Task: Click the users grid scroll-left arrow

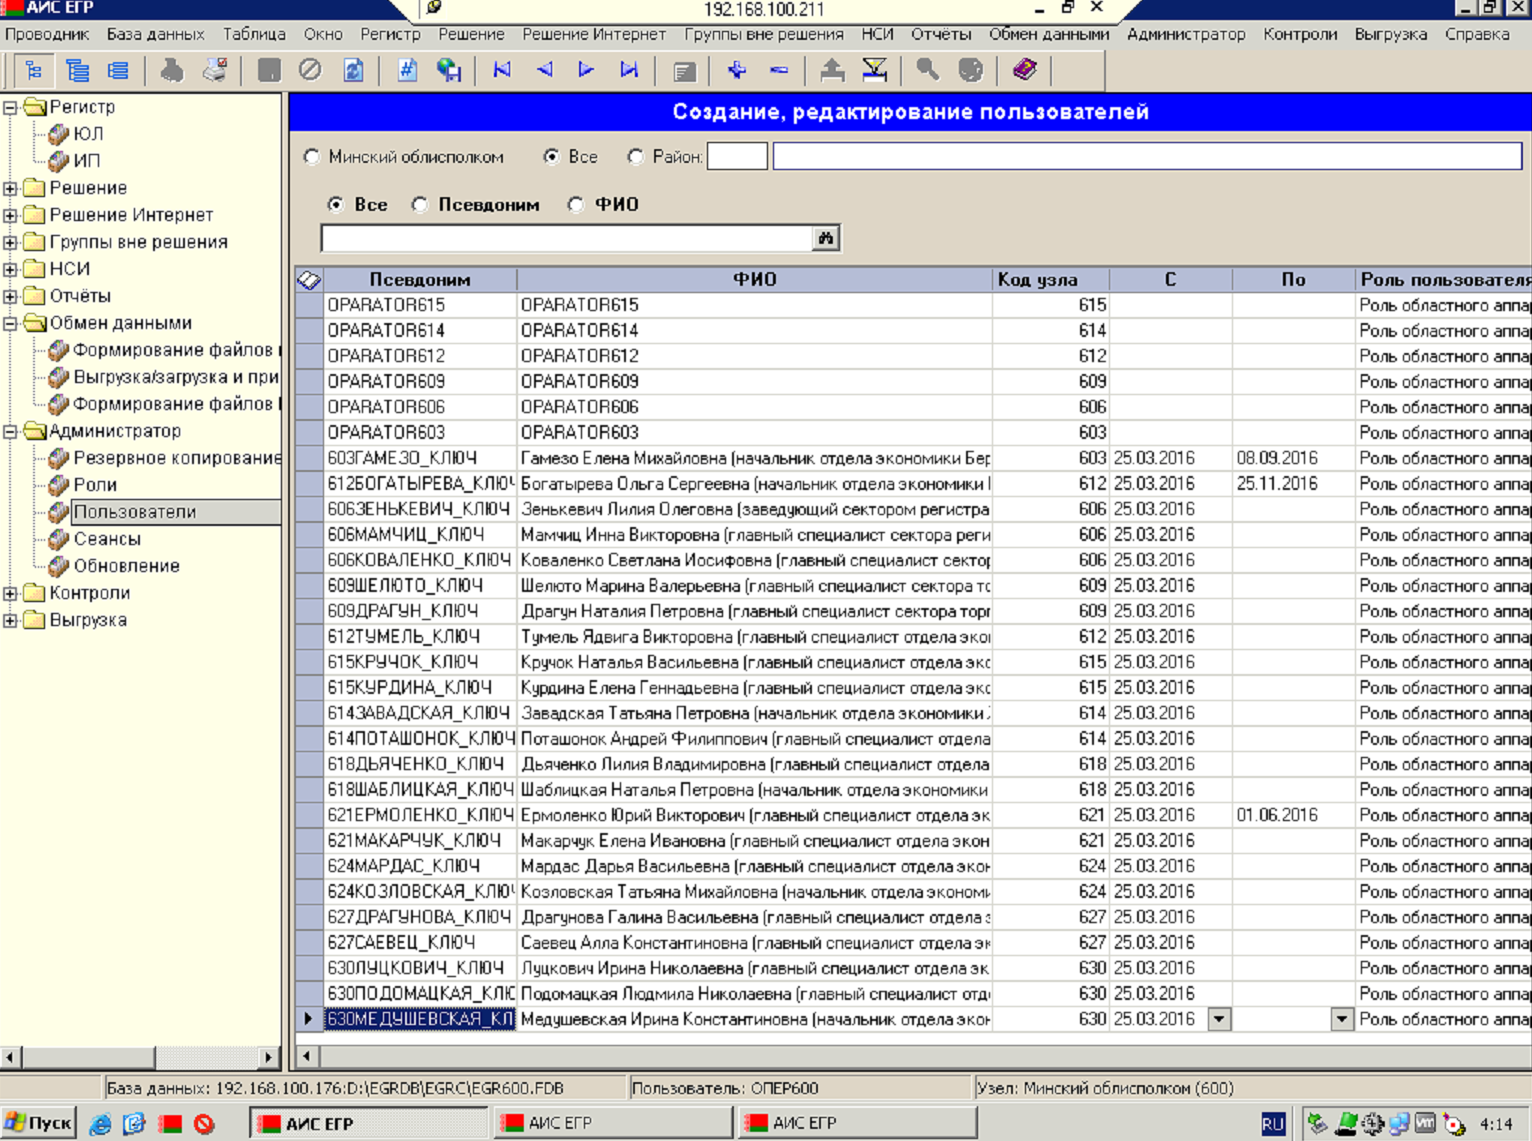Action: pos(307,1056)
